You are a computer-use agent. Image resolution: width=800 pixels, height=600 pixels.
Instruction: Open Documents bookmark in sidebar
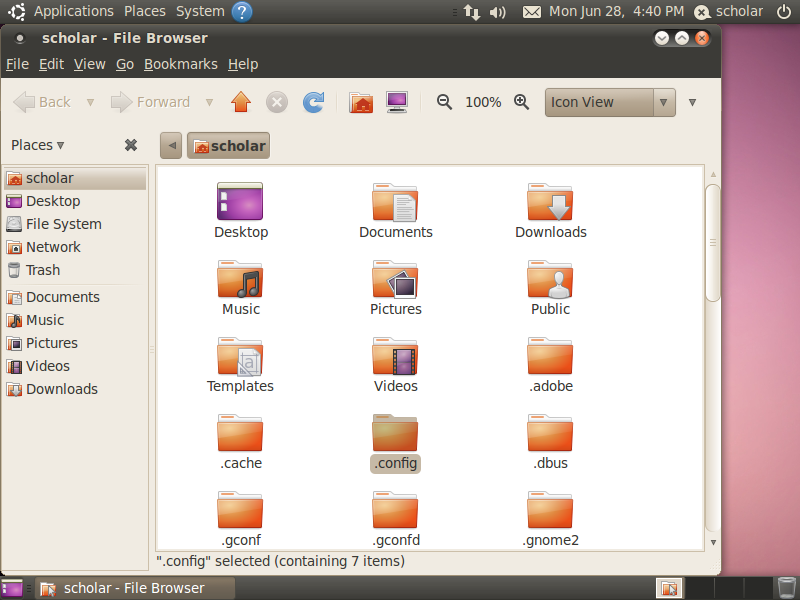tap(76, 297)
